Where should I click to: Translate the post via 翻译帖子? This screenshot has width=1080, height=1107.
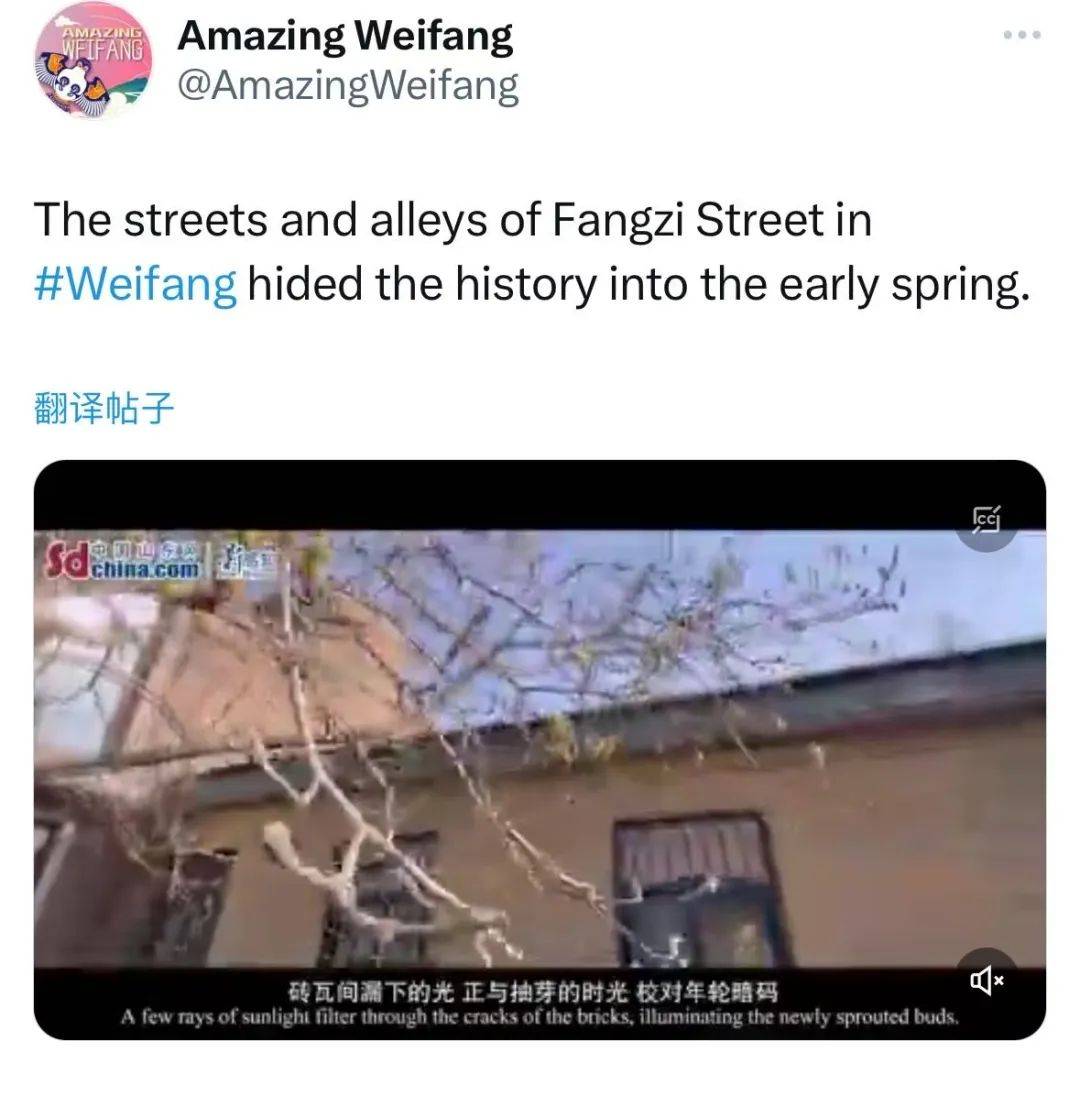(104, 408)
